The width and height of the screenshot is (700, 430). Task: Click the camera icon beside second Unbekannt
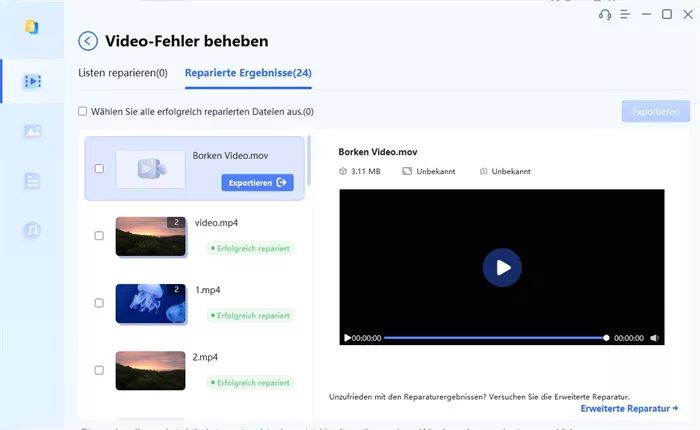click(483, 171)
